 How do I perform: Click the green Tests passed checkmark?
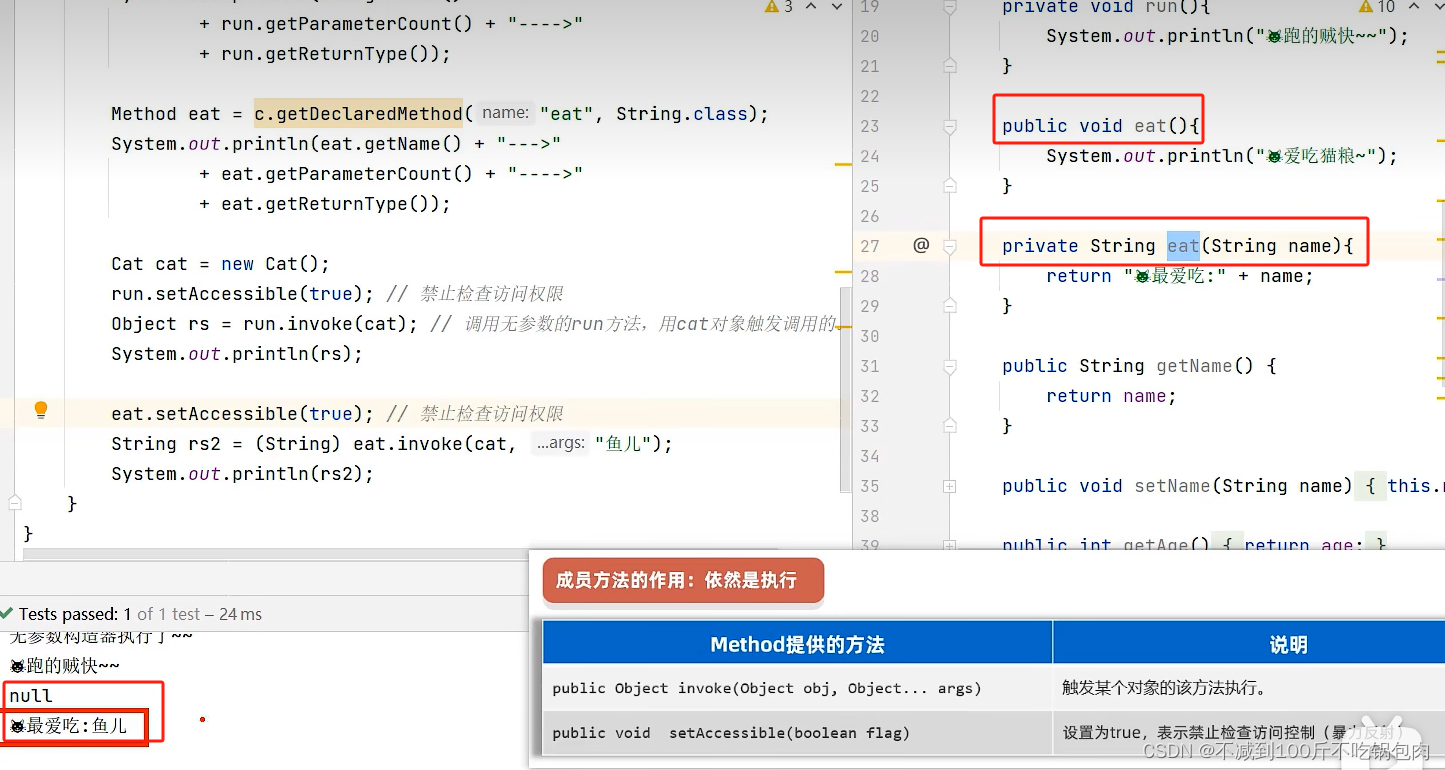click(7, 614)
